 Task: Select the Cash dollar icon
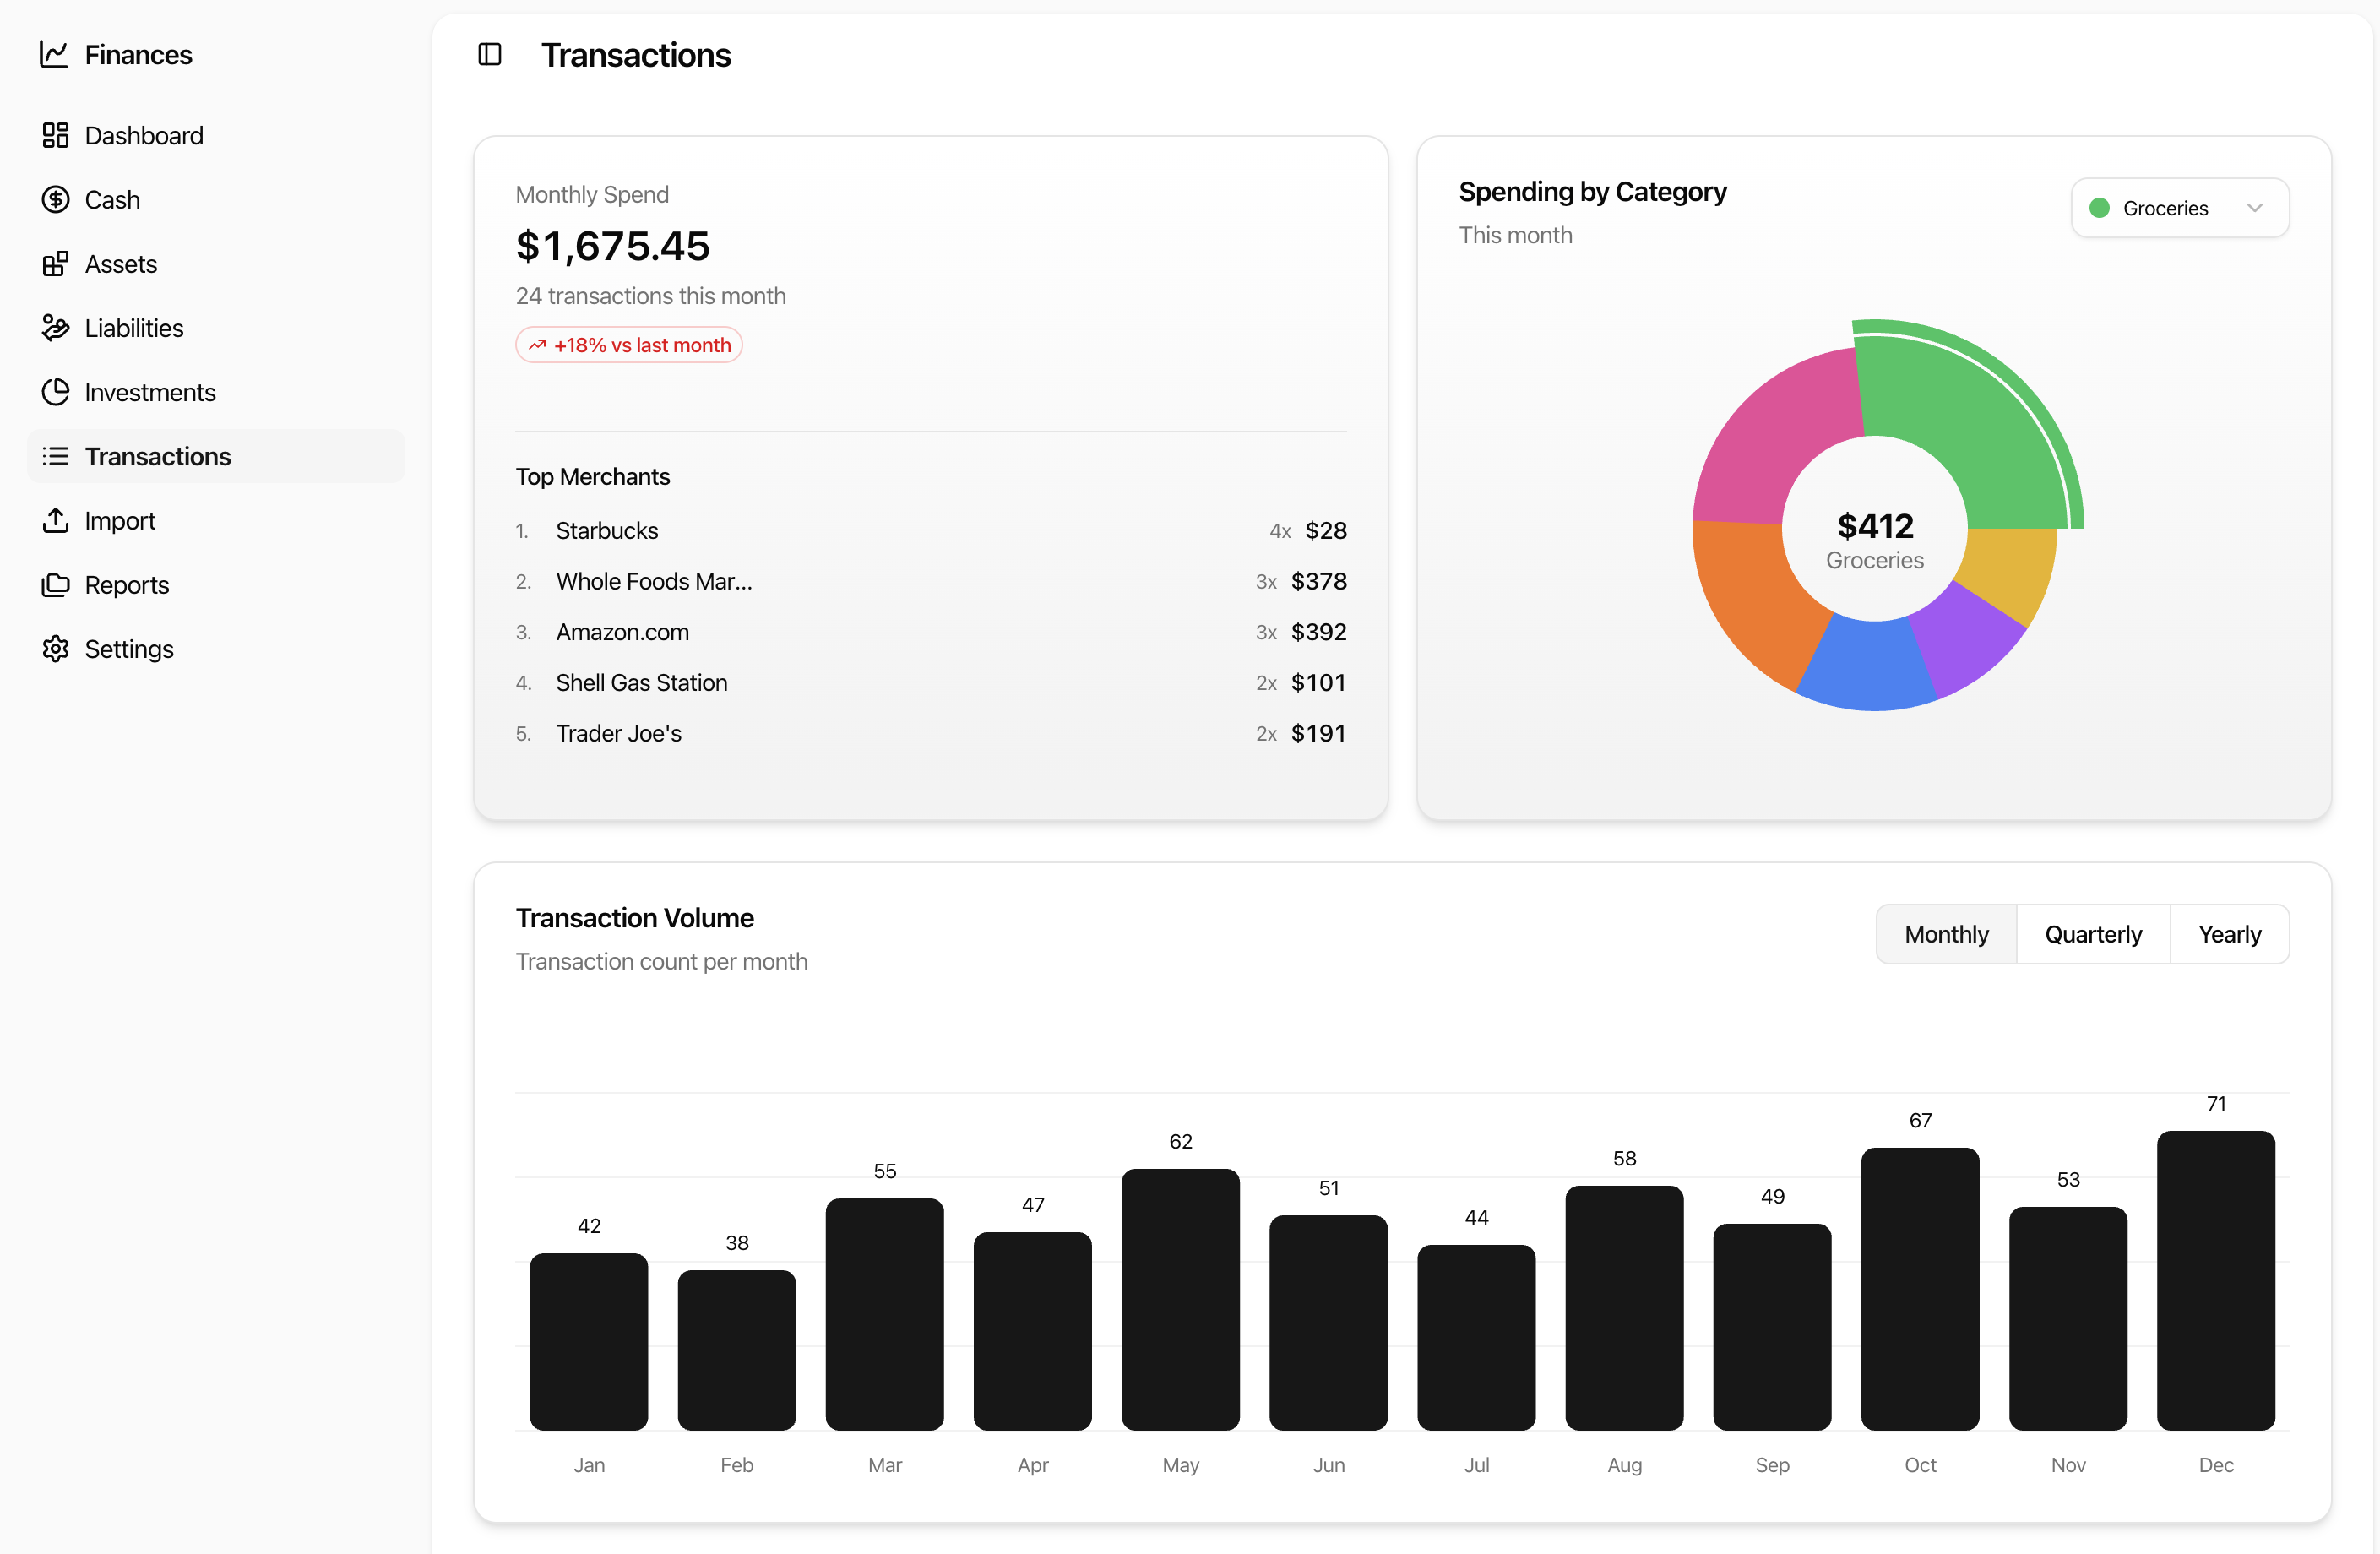coord(57,199)
